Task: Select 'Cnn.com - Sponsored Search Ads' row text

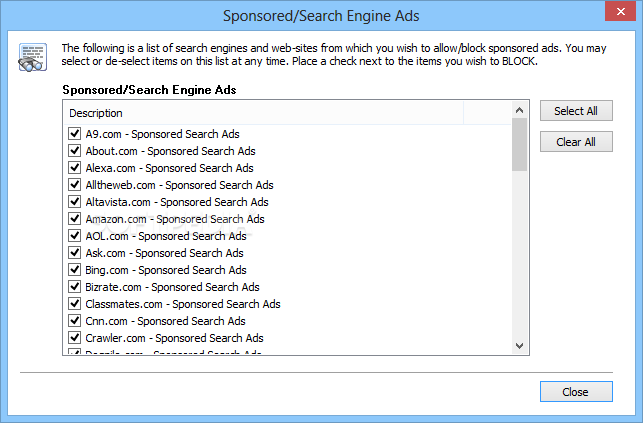Action: [165, 321]
